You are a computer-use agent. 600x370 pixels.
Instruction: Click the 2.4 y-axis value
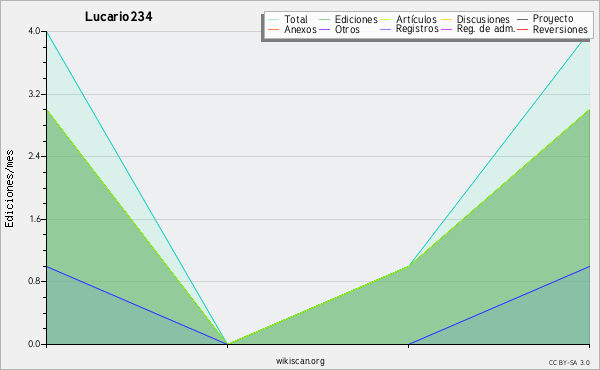[34, 156]
